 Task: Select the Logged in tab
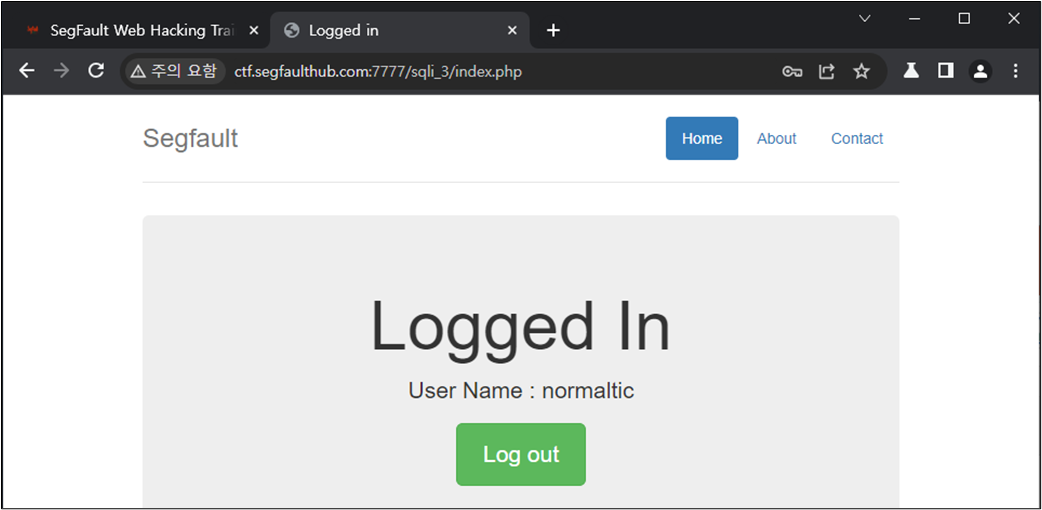pyautogui.click(x=400, y=31)
